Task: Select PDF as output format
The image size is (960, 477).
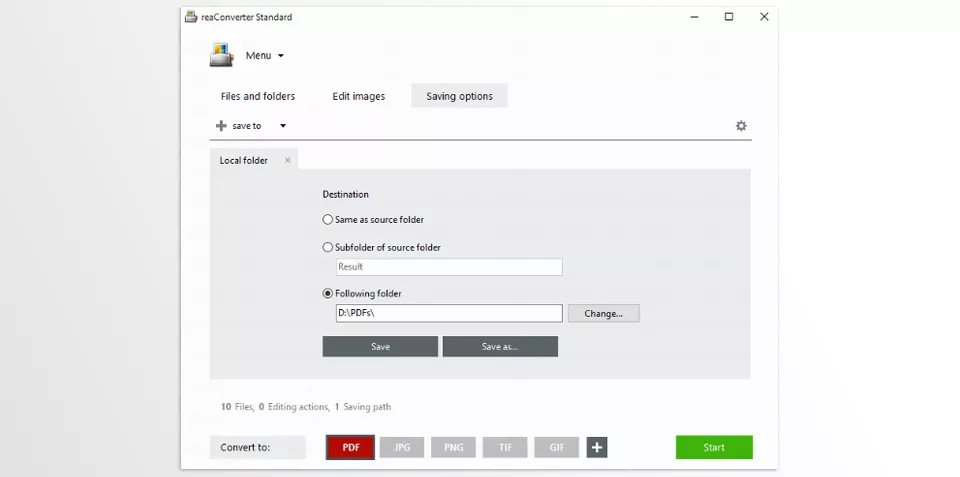Action: pos(351,447)
